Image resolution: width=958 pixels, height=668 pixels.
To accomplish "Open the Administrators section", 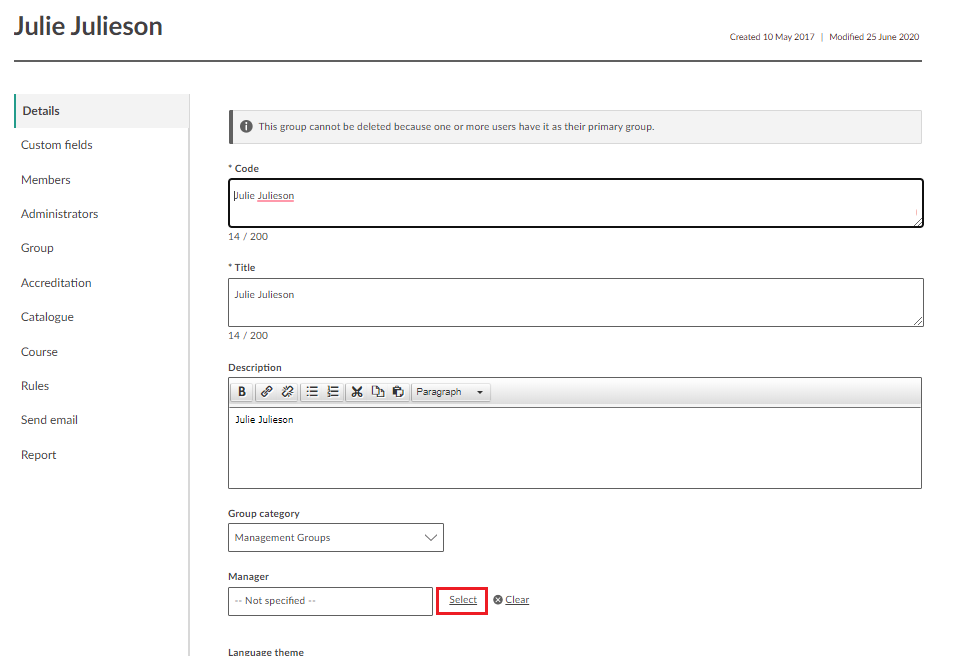I will pos(60,214).
